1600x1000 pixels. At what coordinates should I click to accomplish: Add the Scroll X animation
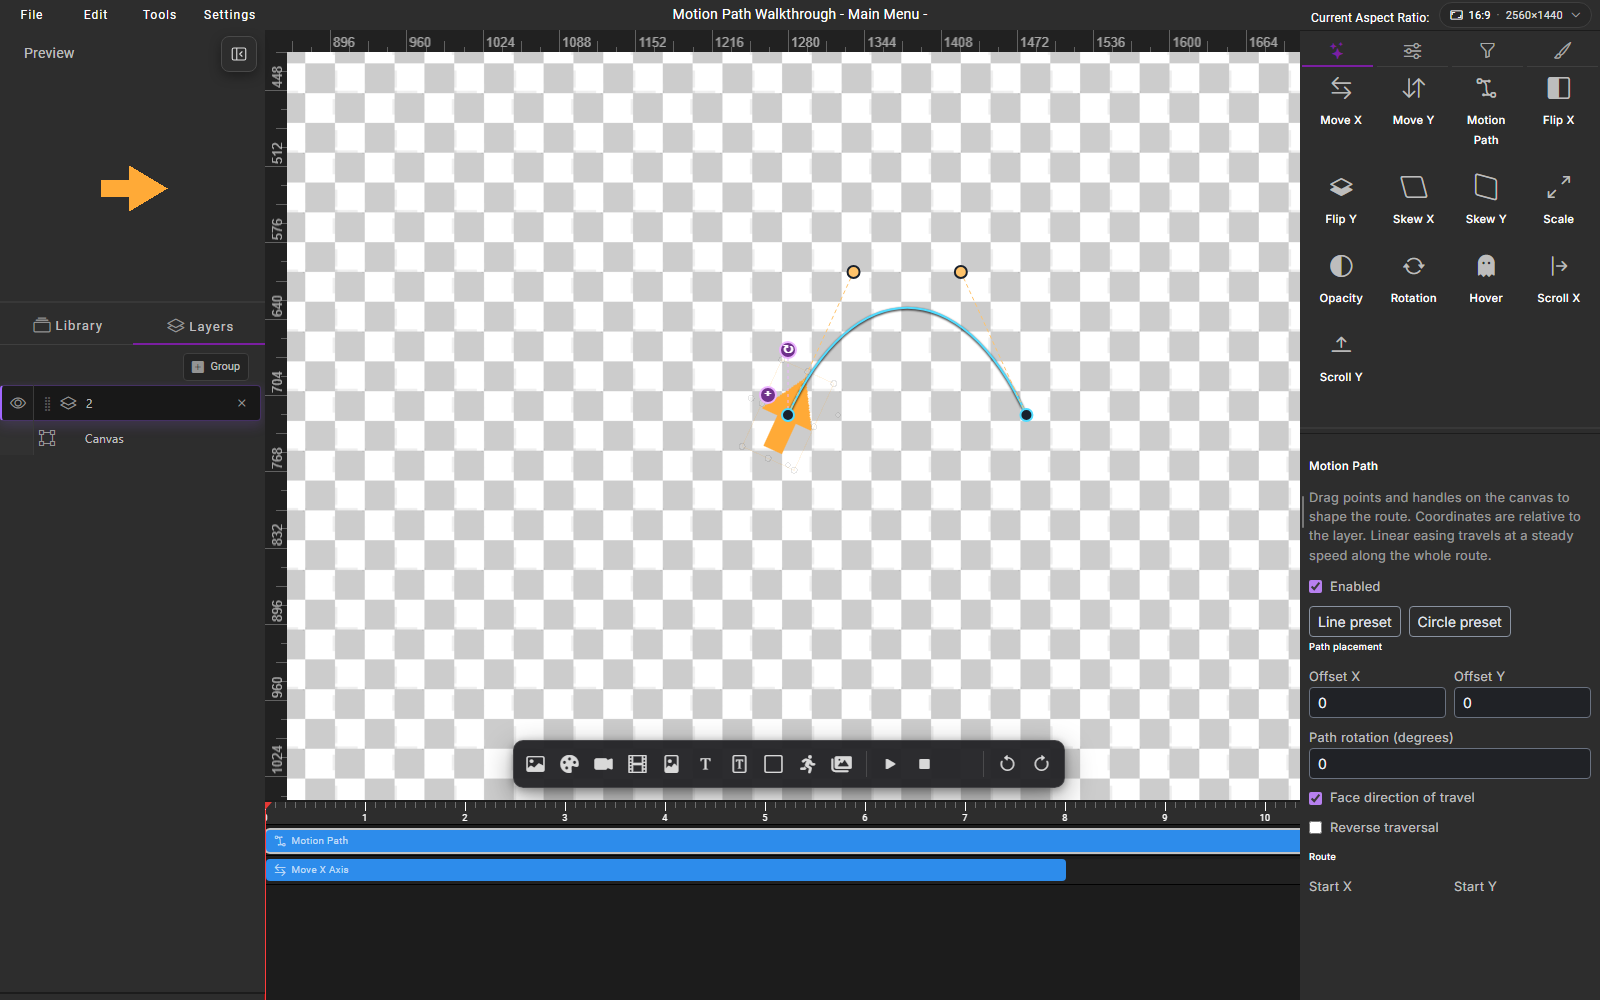1558,279
